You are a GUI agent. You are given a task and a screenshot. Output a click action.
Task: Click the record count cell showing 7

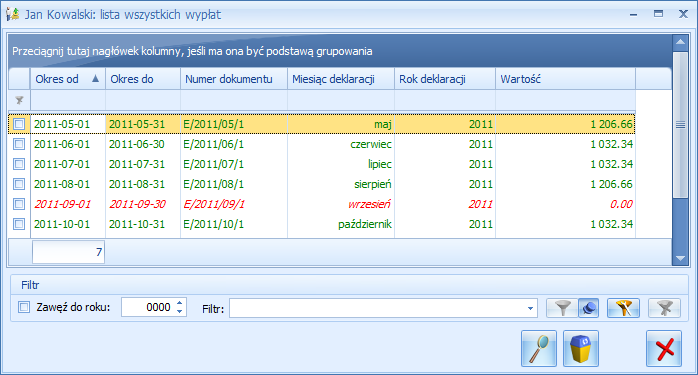pyautogui.click(x=68, y=252)
